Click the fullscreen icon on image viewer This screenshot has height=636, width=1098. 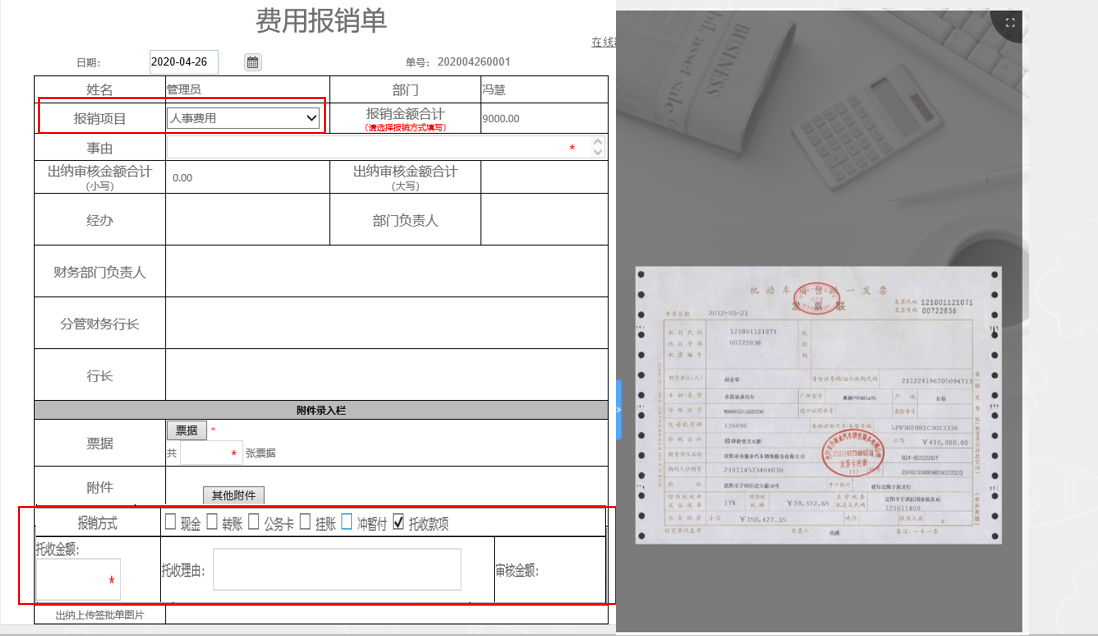coord(1011,22)
